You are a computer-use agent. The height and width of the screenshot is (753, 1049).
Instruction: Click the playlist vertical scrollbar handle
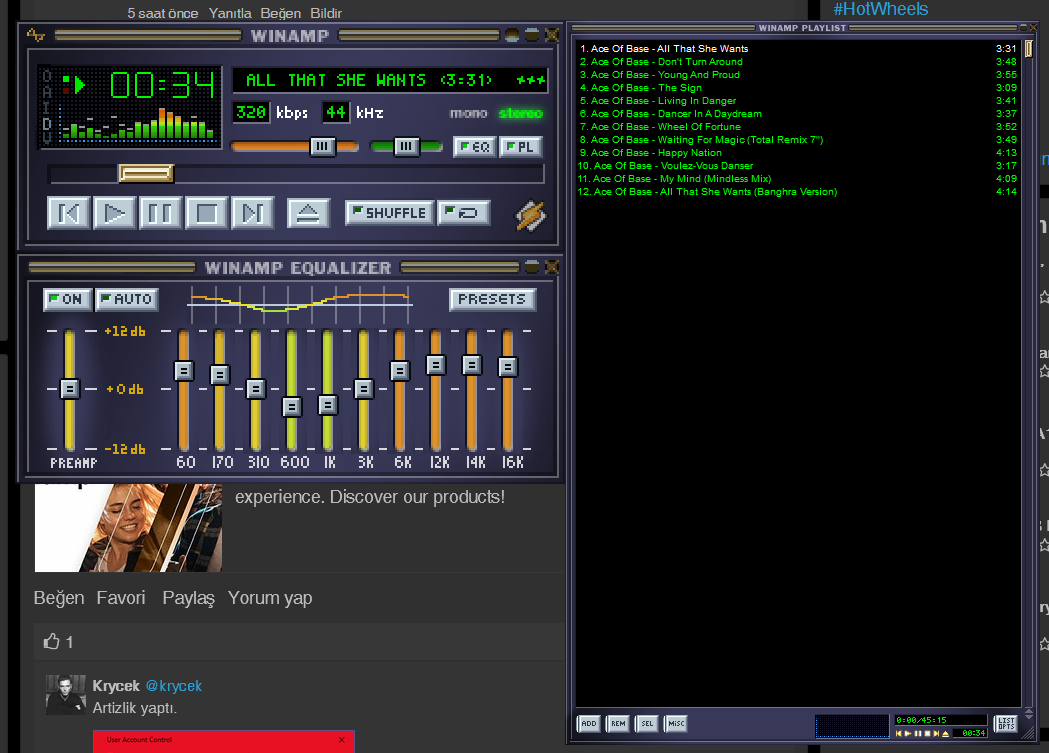(1029, 49)
